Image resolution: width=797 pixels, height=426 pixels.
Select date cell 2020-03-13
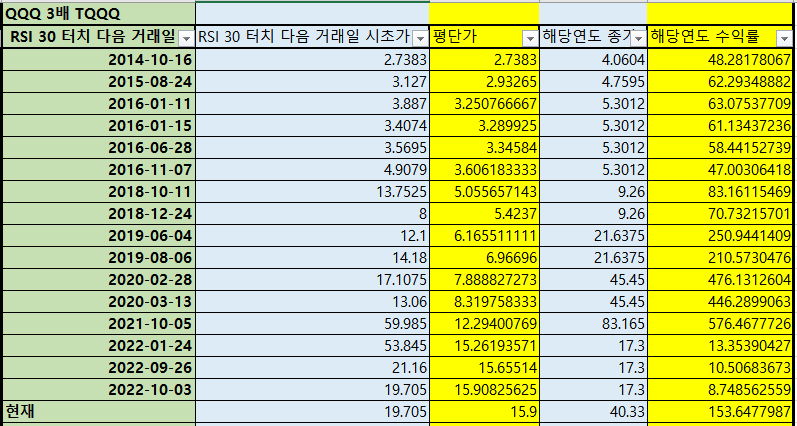pyautogui.click(x=99, y=301)
